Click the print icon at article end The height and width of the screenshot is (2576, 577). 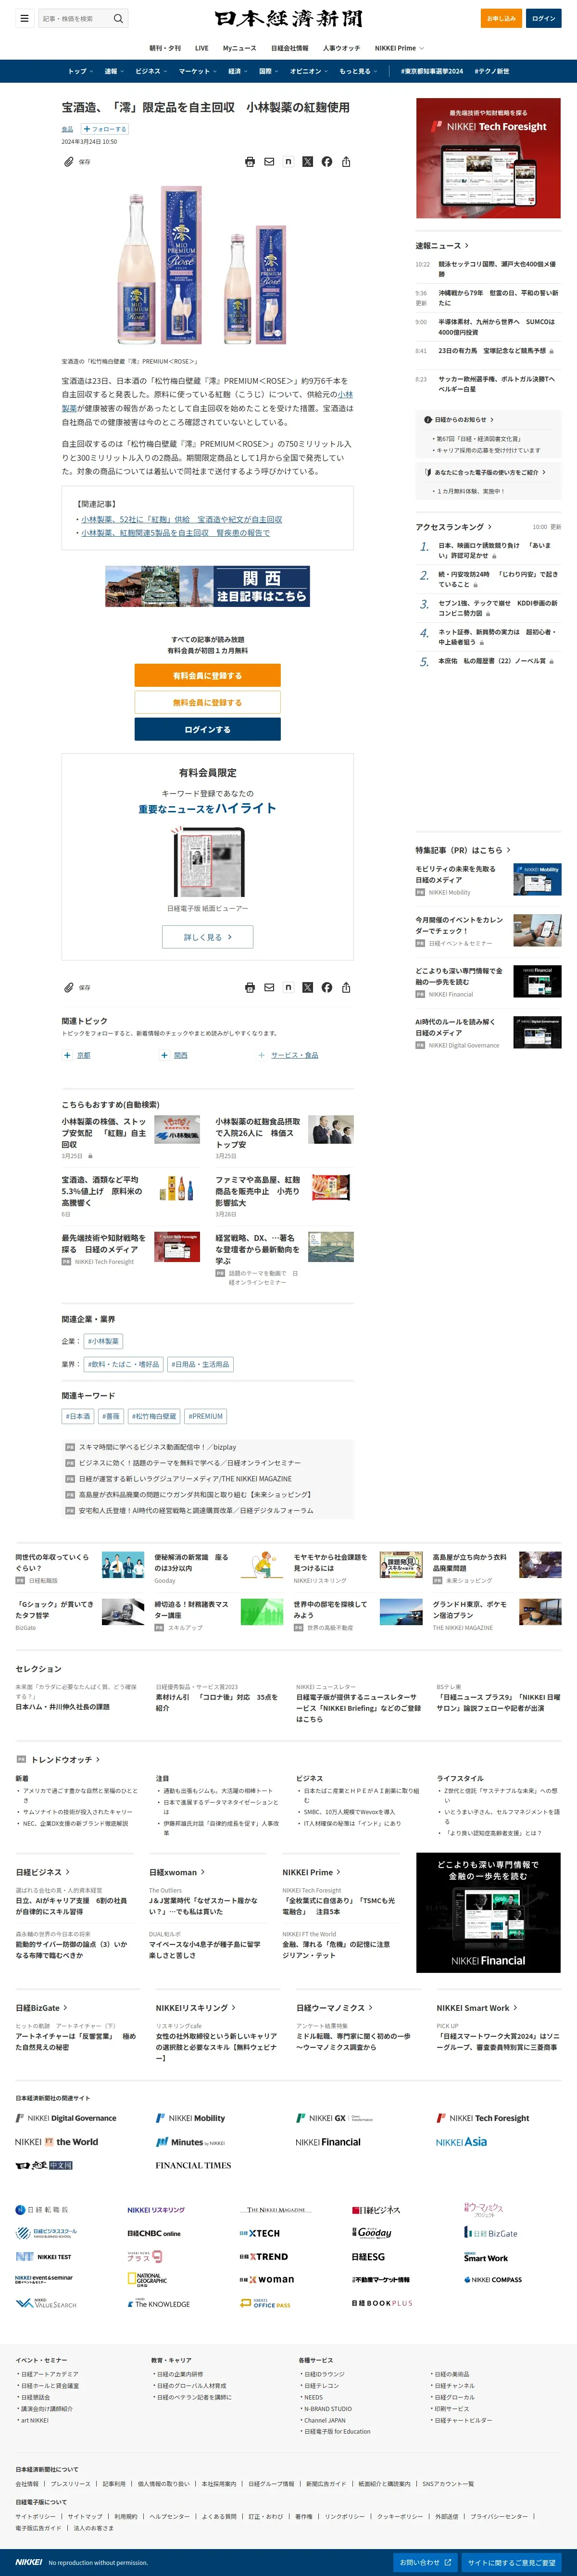(250, 987)
